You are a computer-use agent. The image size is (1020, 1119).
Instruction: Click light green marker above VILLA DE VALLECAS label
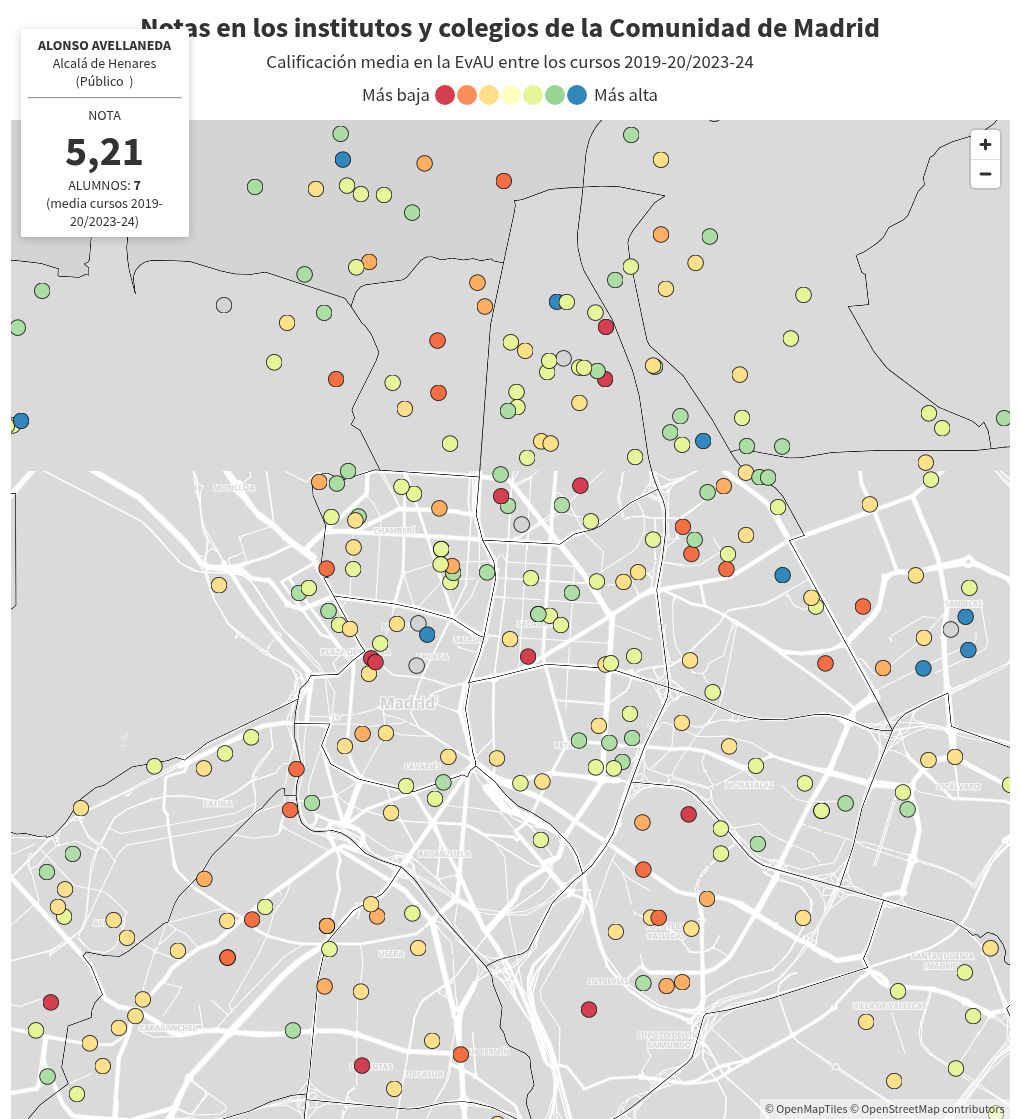[898, 991]
